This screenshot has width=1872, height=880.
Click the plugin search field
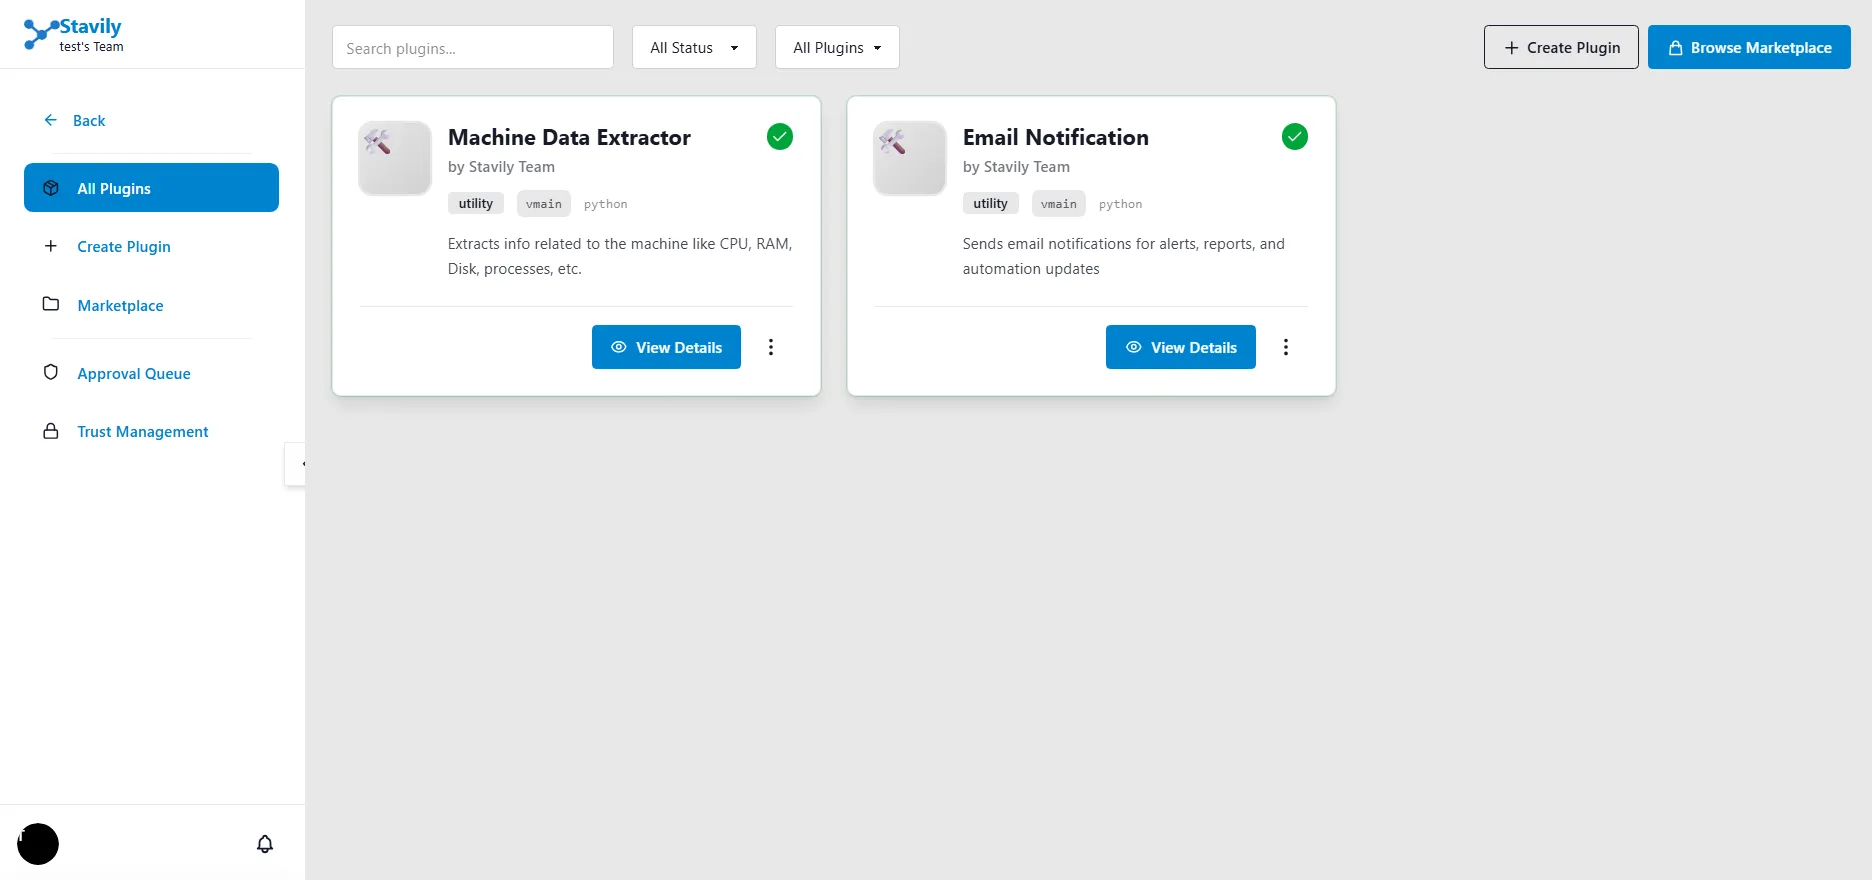coord(472,47)
